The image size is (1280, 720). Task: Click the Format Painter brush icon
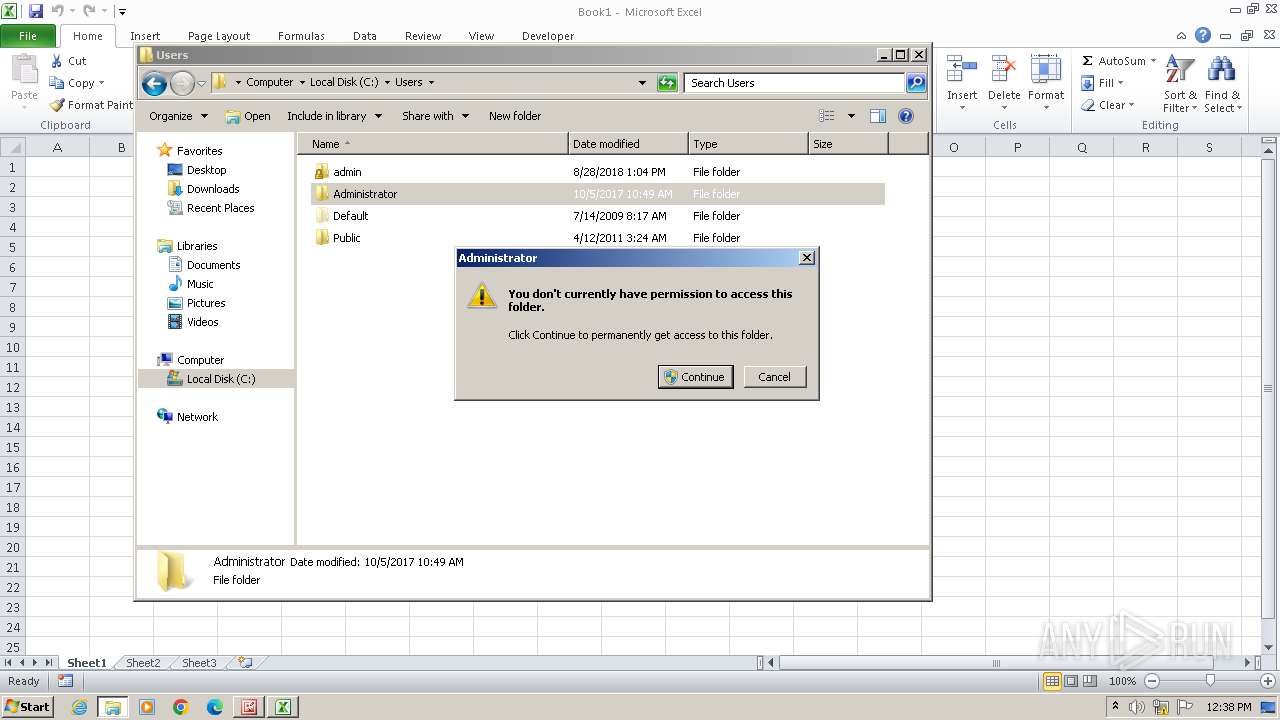click(57, 105)
